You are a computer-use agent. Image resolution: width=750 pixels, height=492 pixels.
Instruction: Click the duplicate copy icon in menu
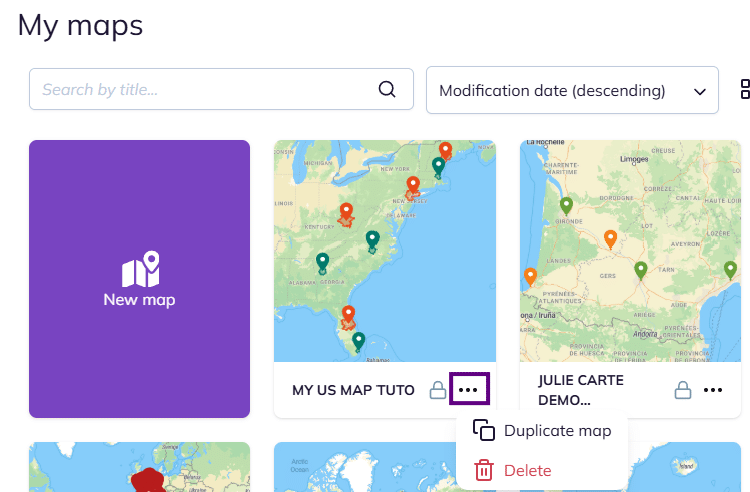[484, 431]
